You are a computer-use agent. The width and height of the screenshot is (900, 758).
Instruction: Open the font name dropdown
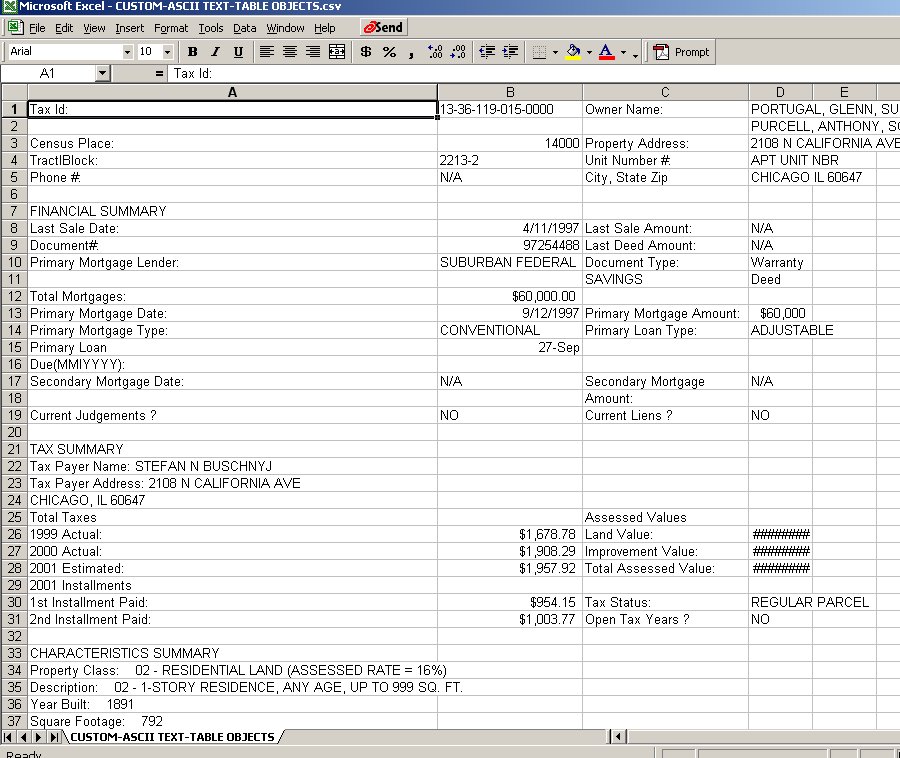click(x=127, y=52)
